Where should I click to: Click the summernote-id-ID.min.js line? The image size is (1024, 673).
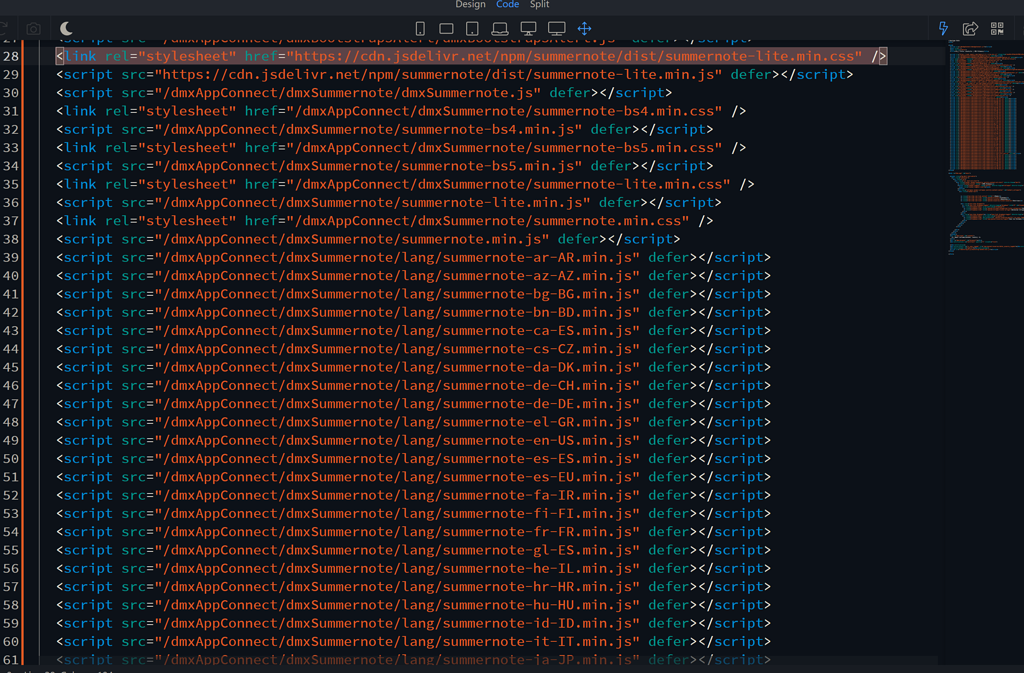tap(413, 623)
